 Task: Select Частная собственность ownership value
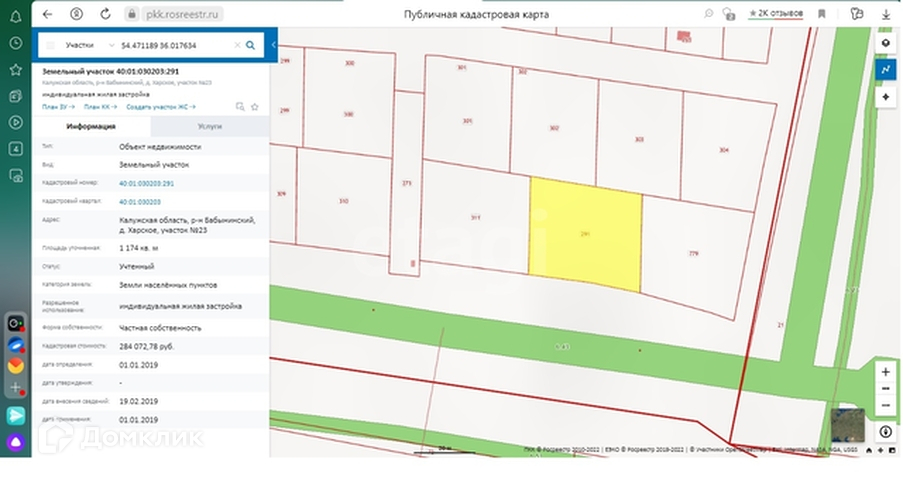pyautogui.click(x=160, y=328)
